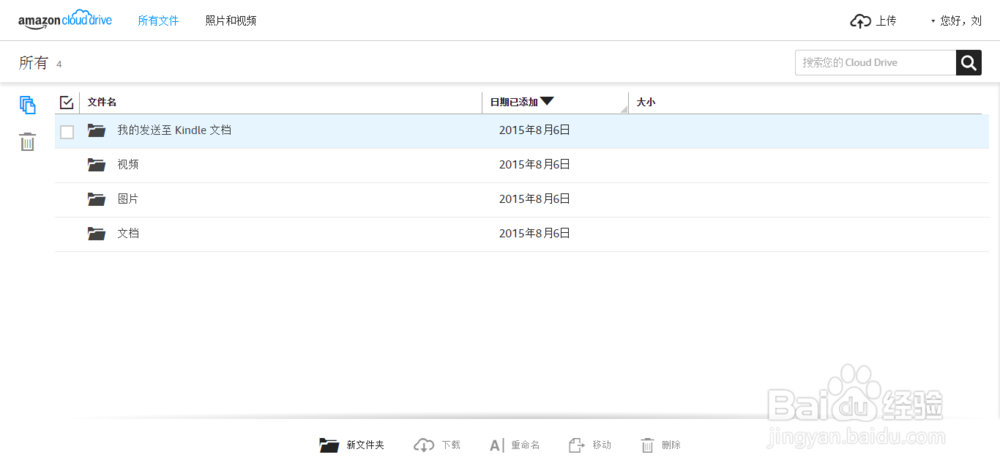Click the 日期已添加 column header text
Viewport: 1000px width, 471px height.
coord(513,102)
